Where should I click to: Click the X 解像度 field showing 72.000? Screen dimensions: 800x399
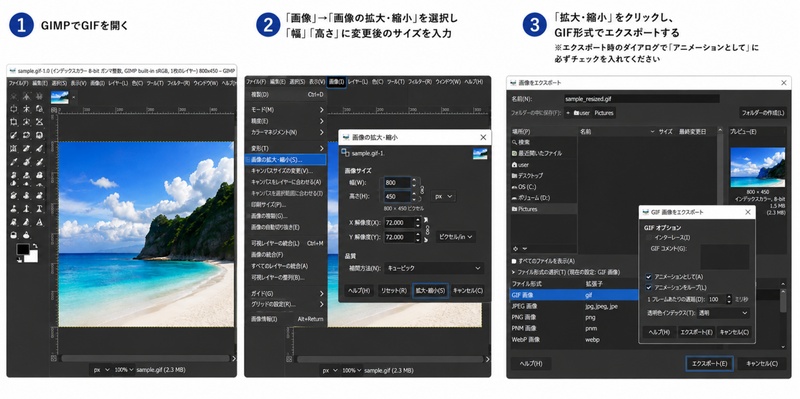399,222
